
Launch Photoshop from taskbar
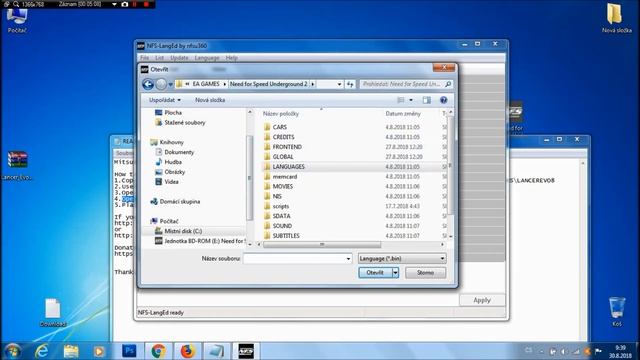129,351
